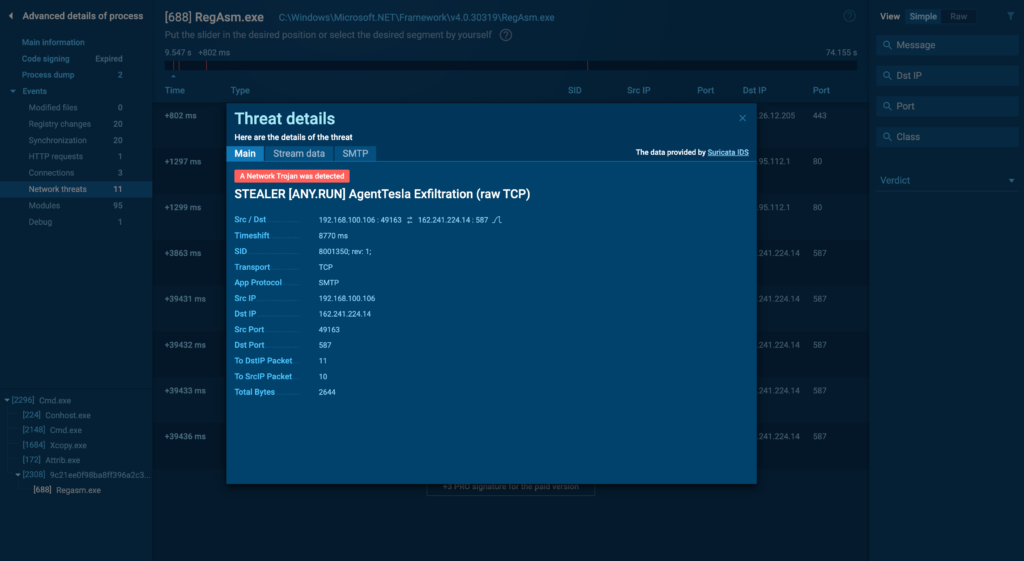
Task: Click the timeline slider bar
Action: point(511,66)
